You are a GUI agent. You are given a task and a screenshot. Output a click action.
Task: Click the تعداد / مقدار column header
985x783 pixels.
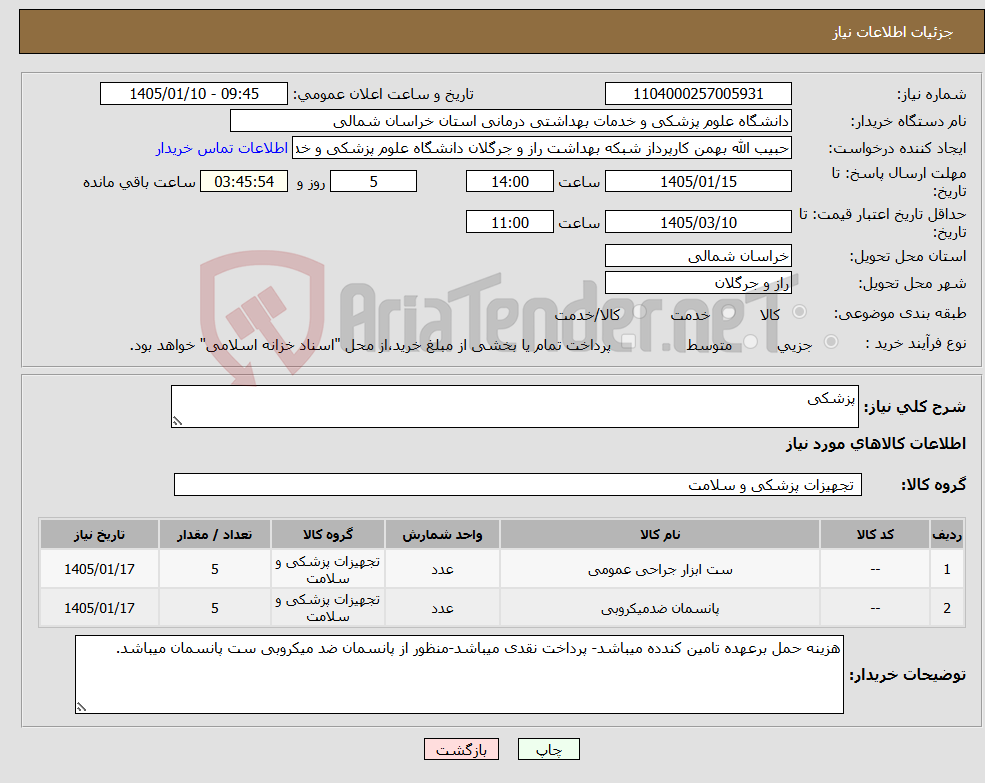[x=215, y=534]
